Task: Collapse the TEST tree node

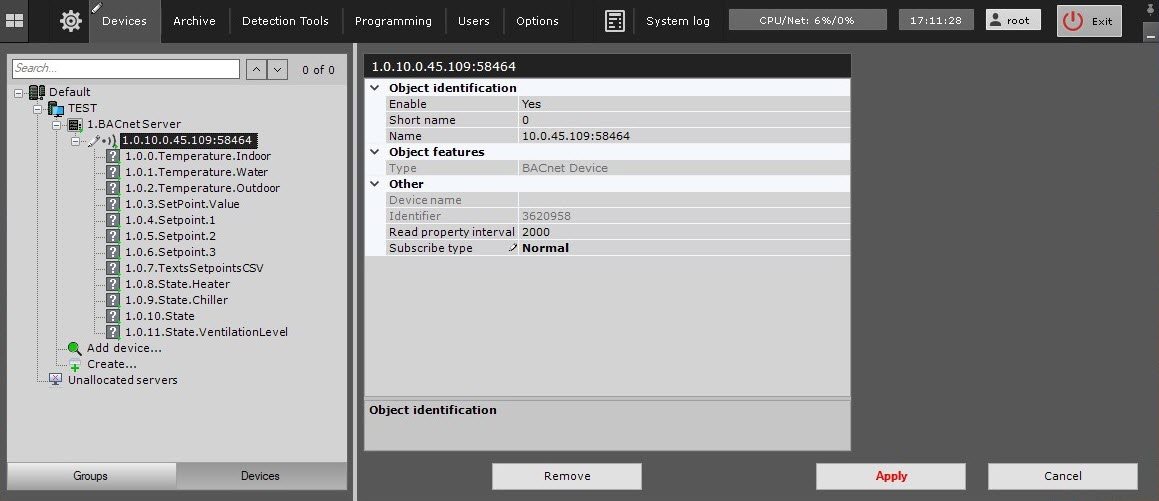Action: 38,108
